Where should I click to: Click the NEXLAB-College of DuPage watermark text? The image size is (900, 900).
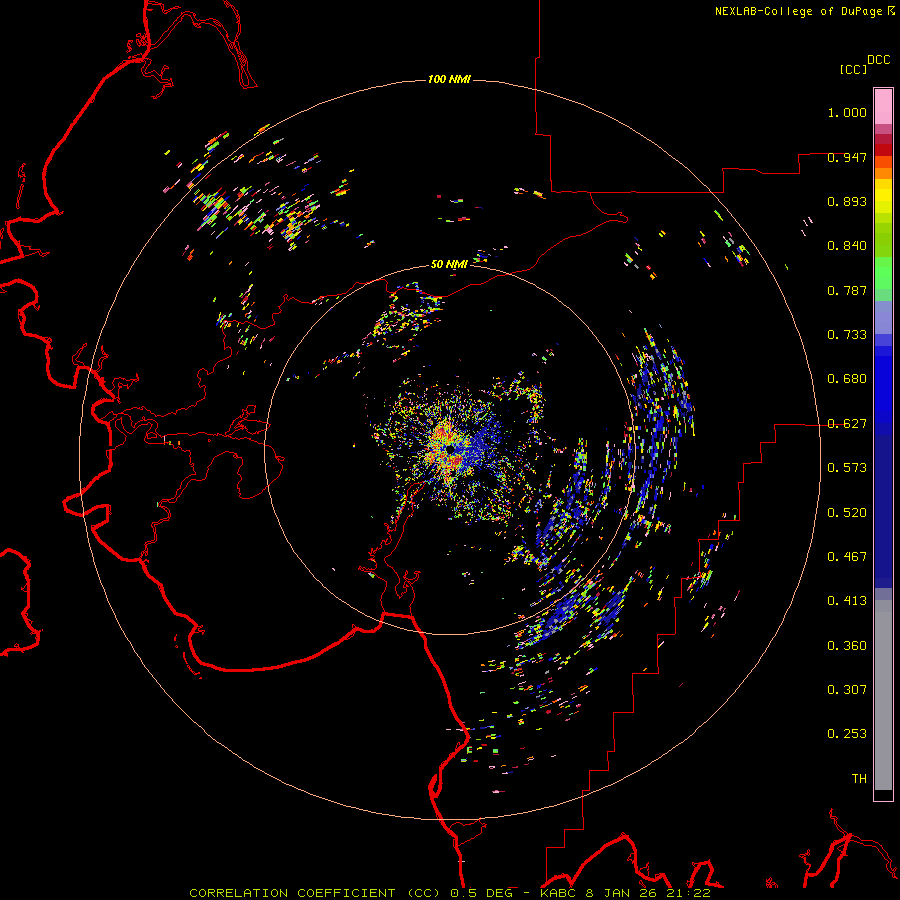tap(798, 11)
